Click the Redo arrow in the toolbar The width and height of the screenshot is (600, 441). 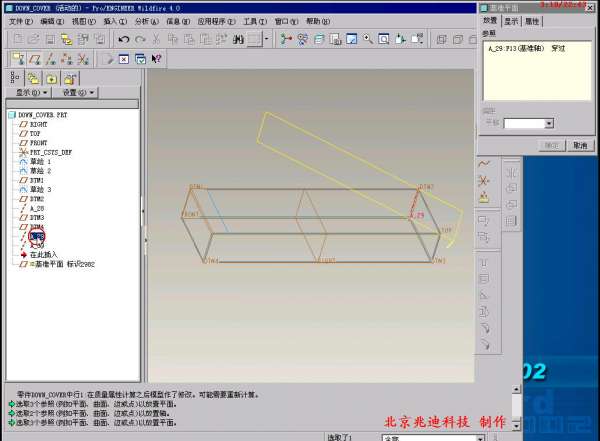point(138,39)
